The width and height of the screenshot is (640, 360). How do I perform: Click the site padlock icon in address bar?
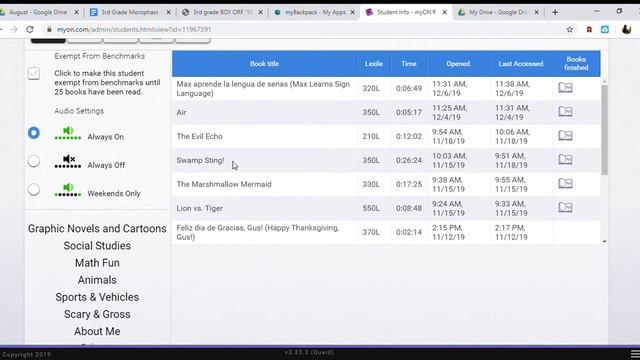click(49, 29)
